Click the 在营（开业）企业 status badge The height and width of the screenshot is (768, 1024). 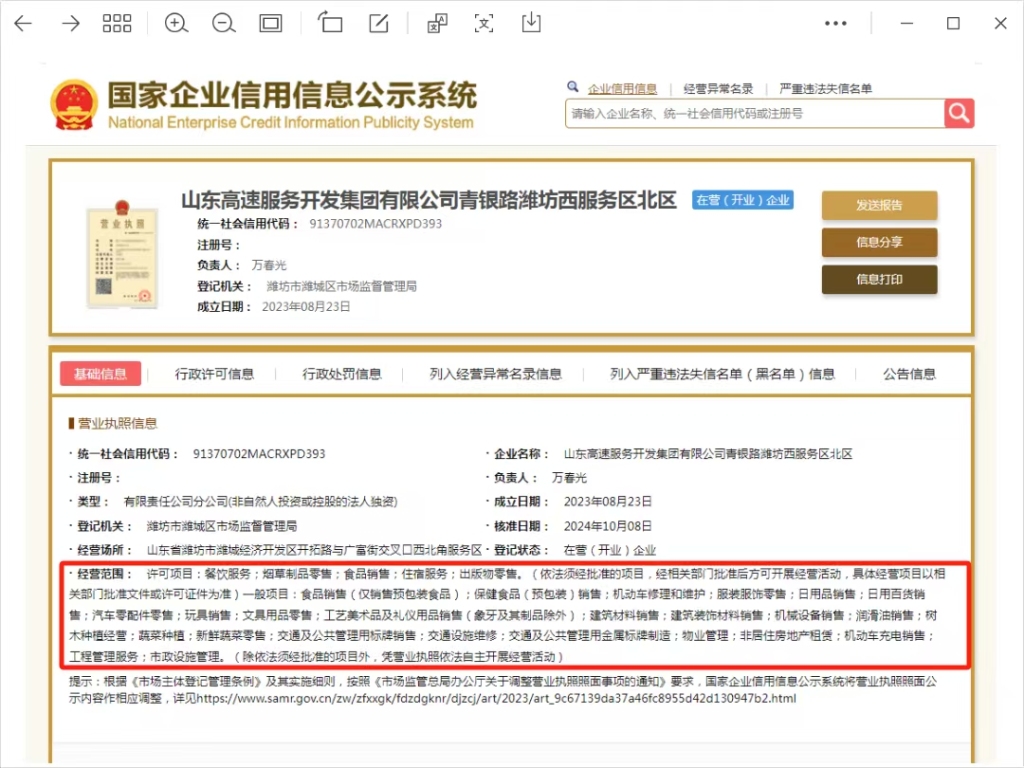pos(743,200)
